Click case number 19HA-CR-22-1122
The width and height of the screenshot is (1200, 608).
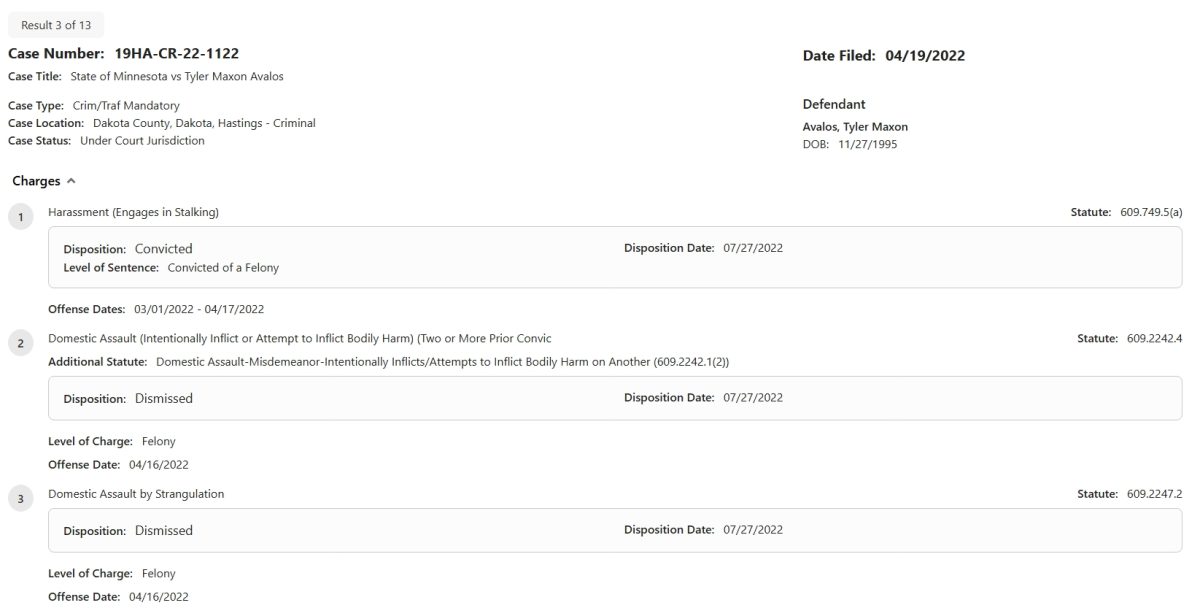point(176,54)
